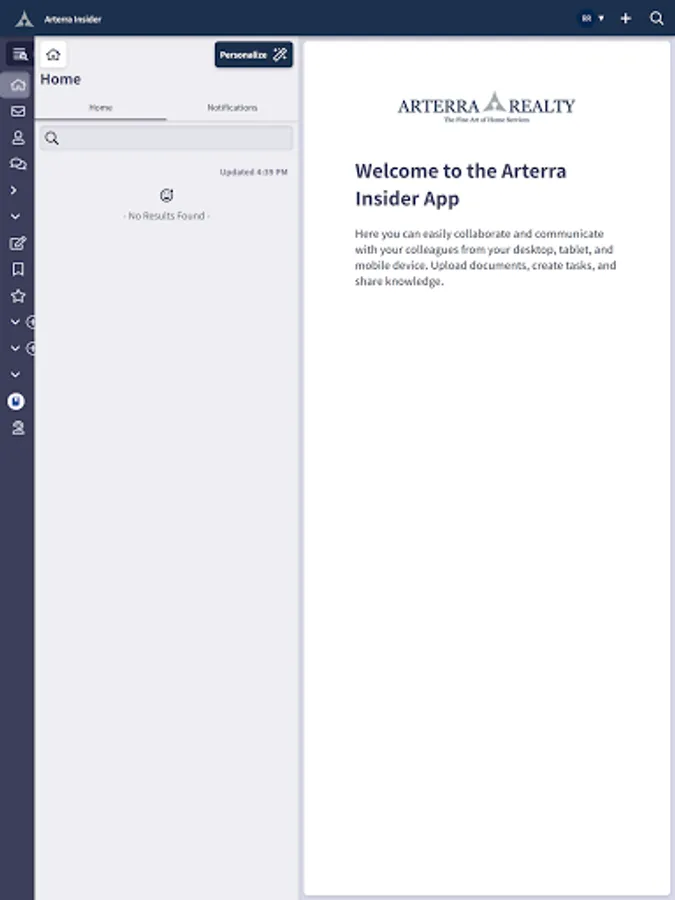Open the pencil edit note icon in sidebar
Screen dimensions: 675x900
(18, 243)
